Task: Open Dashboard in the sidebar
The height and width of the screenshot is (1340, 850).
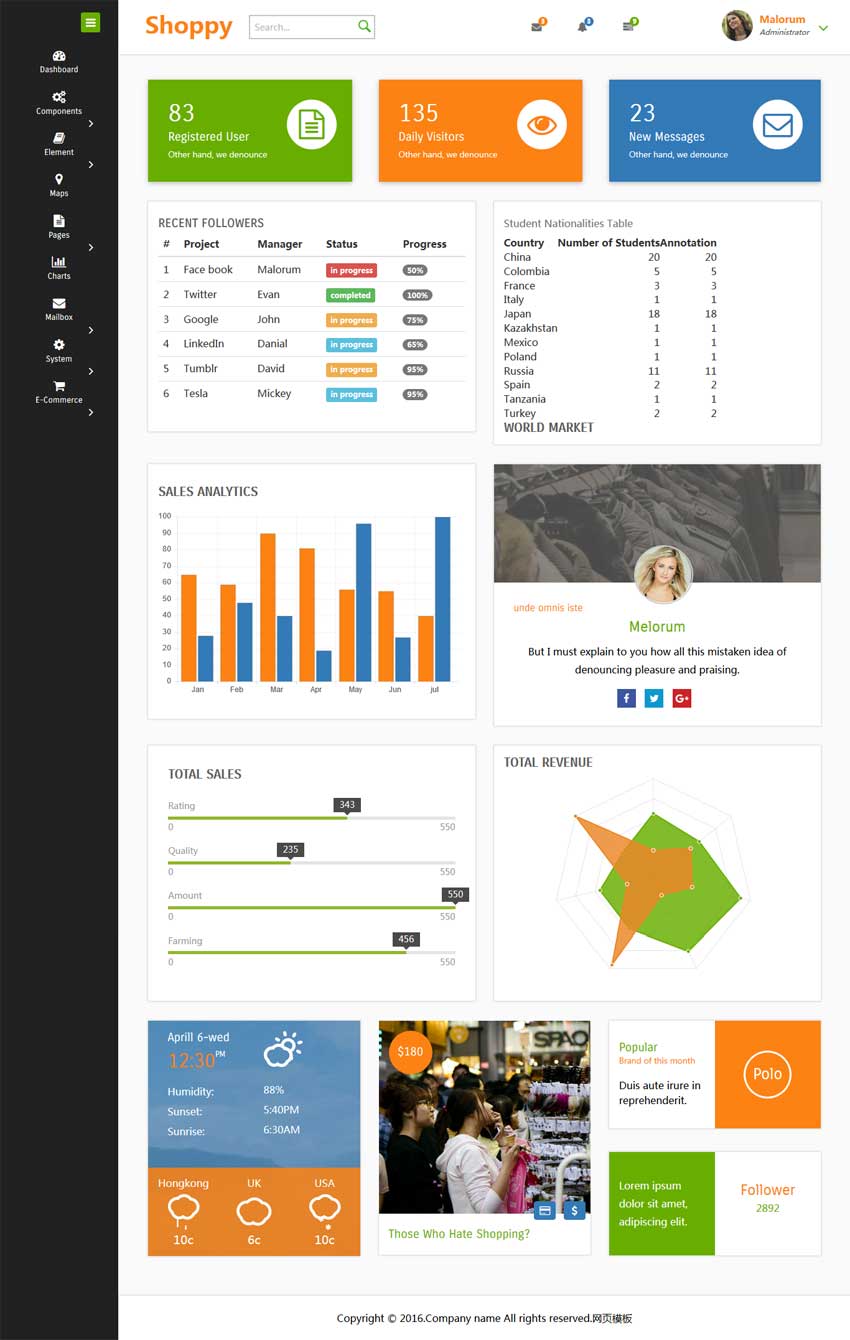Action: (x=59, y=62)
